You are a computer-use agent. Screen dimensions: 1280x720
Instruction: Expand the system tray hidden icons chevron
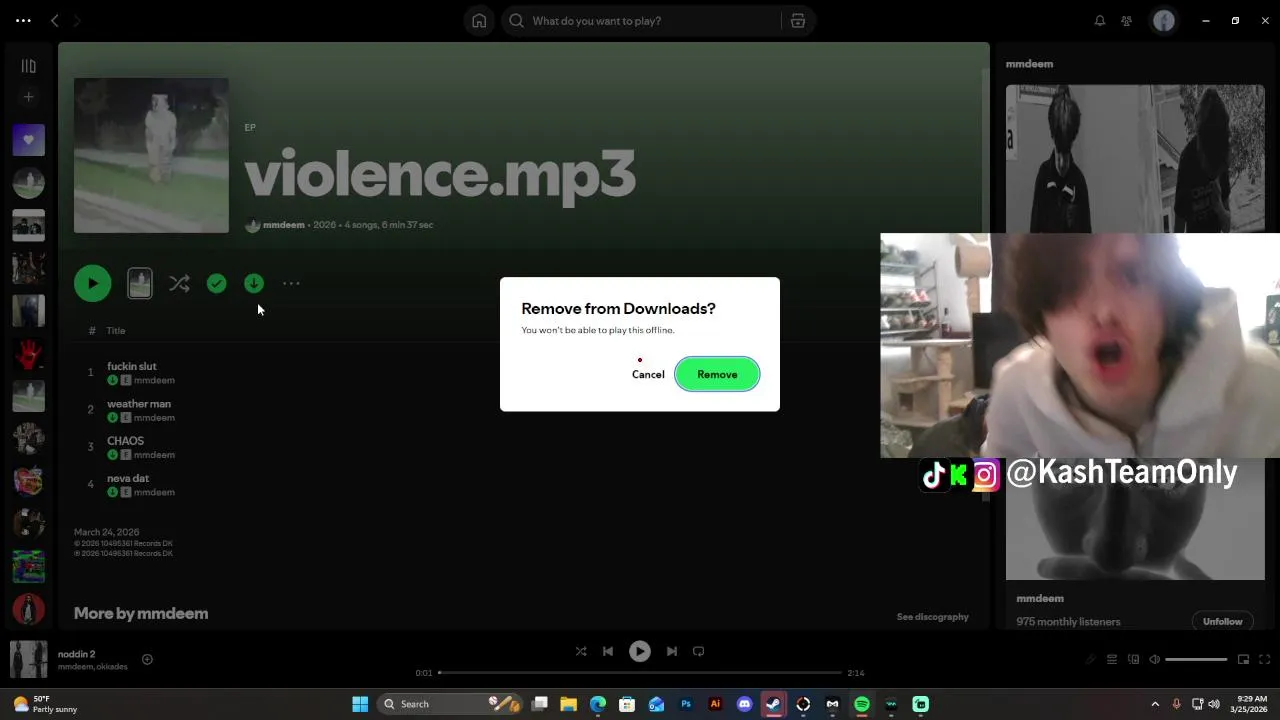1155,704
